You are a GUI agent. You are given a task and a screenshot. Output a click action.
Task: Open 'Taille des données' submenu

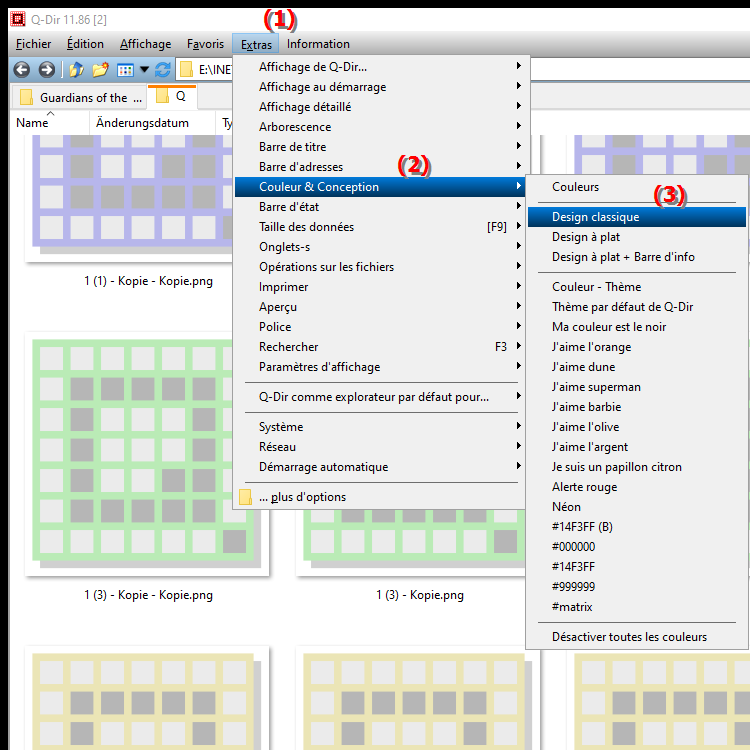381,227
